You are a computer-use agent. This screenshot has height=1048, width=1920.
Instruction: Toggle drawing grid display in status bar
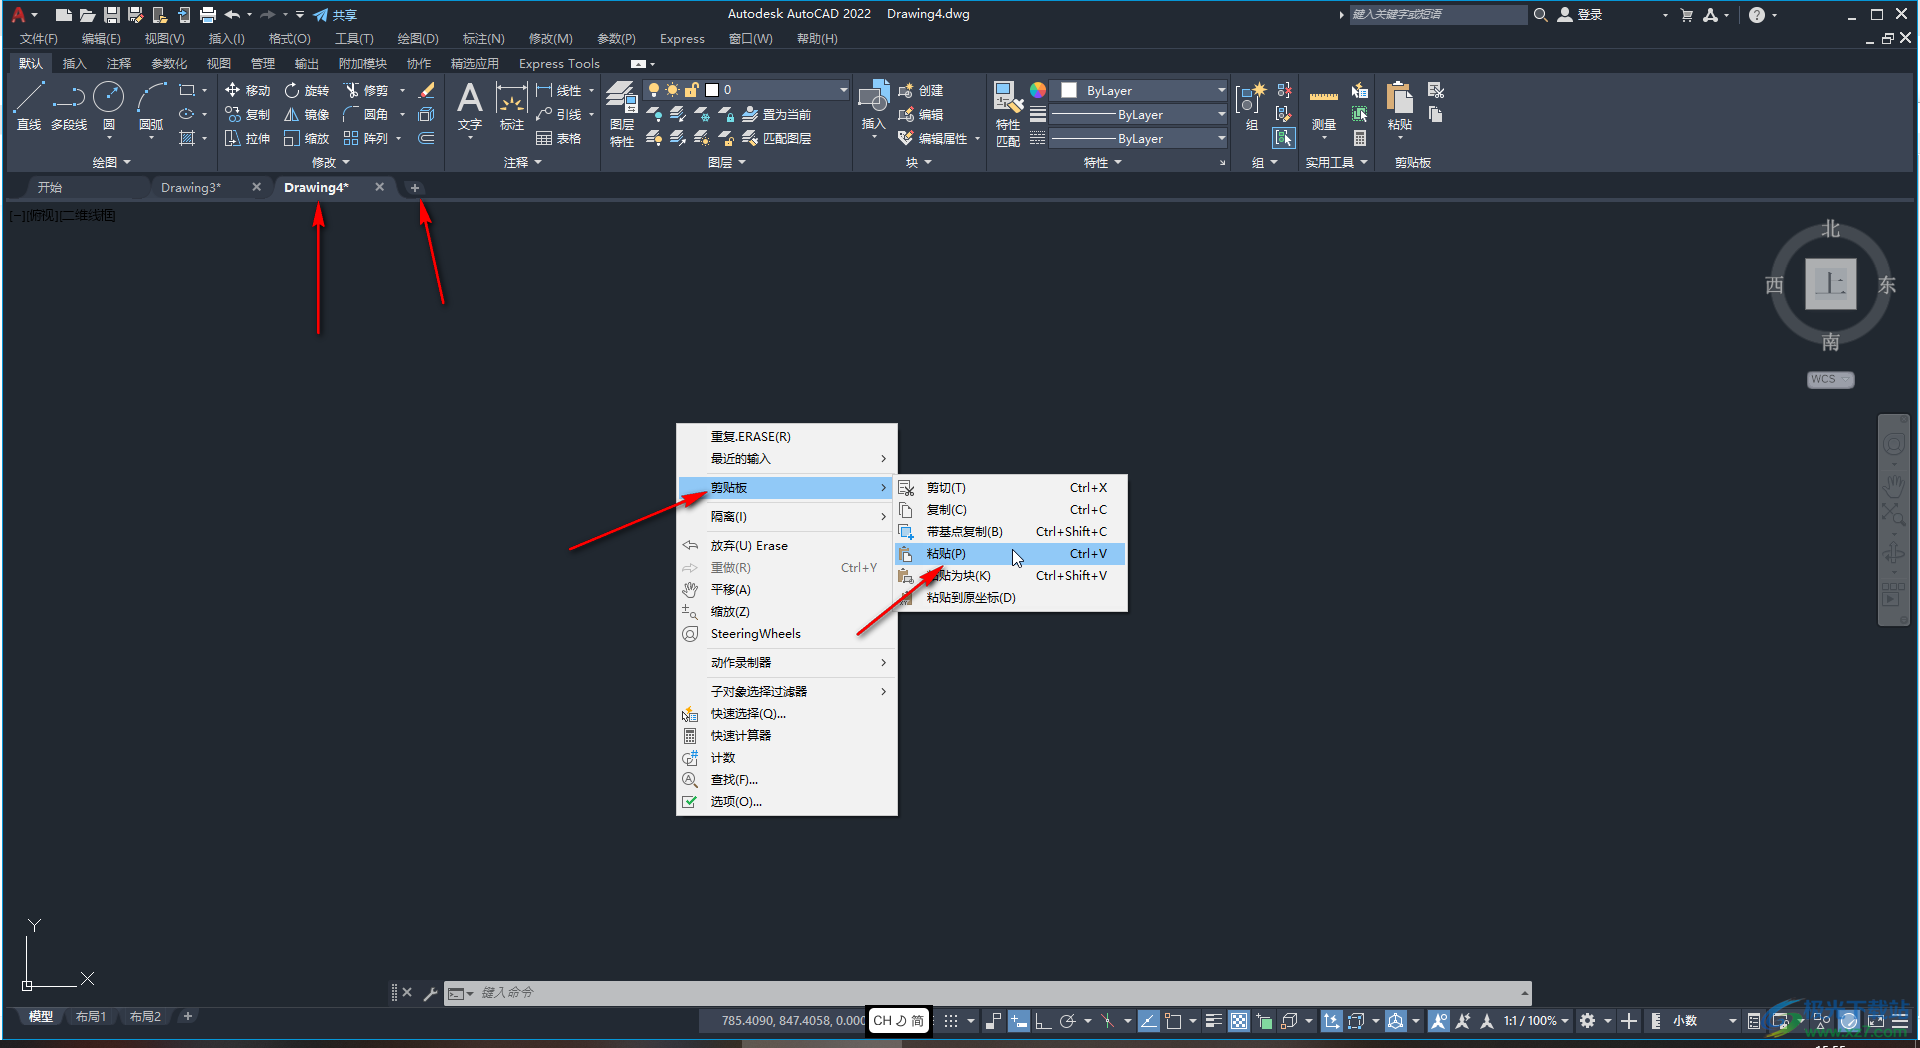[951, 1021]
